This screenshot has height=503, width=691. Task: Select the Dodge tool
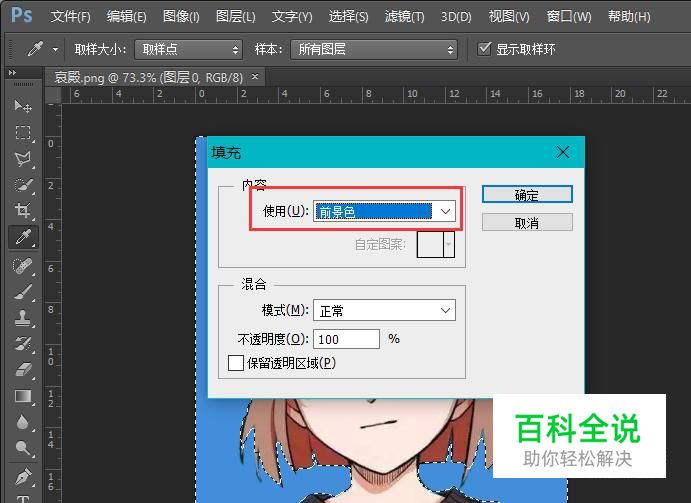tap(23, 448)
